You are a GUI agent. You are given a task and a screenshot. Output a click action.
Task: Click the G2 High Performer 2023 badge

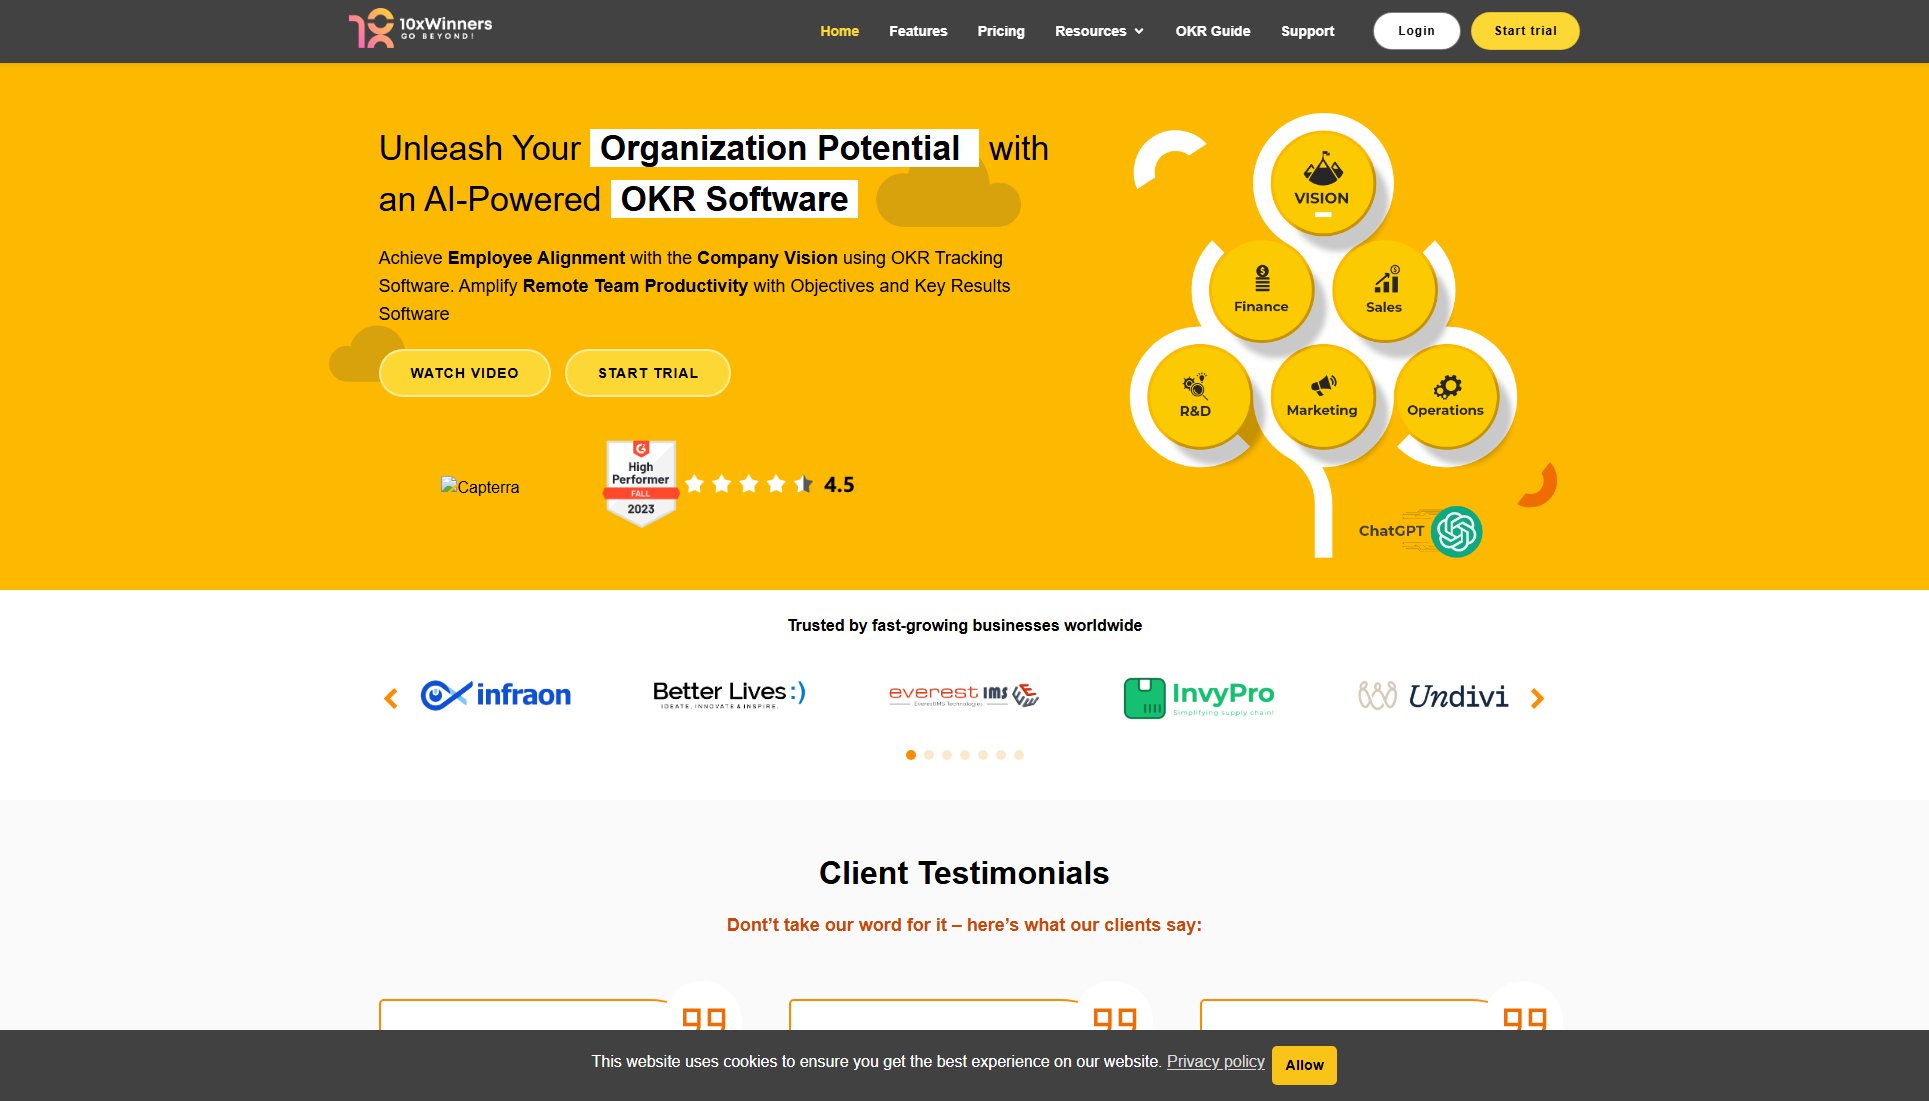640,483
